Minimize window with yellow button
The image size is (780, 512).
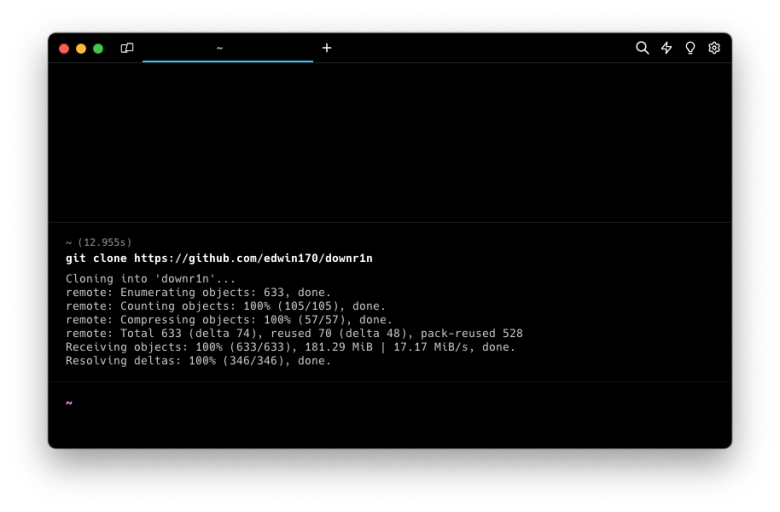[81, 48]
